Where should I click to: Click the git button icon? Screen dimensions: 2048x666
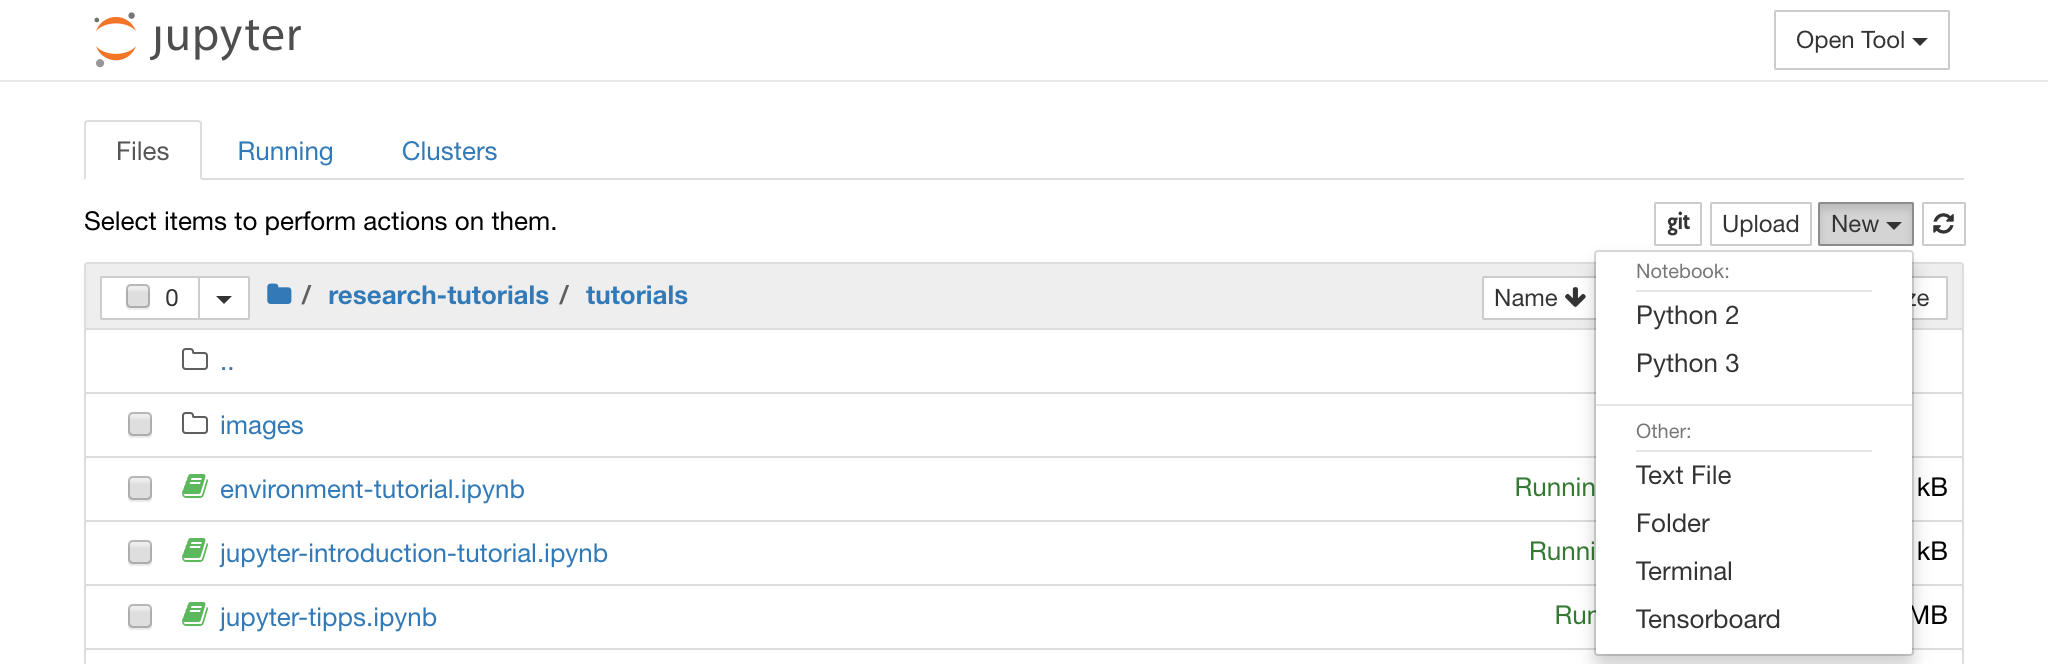click(1678, 224)
